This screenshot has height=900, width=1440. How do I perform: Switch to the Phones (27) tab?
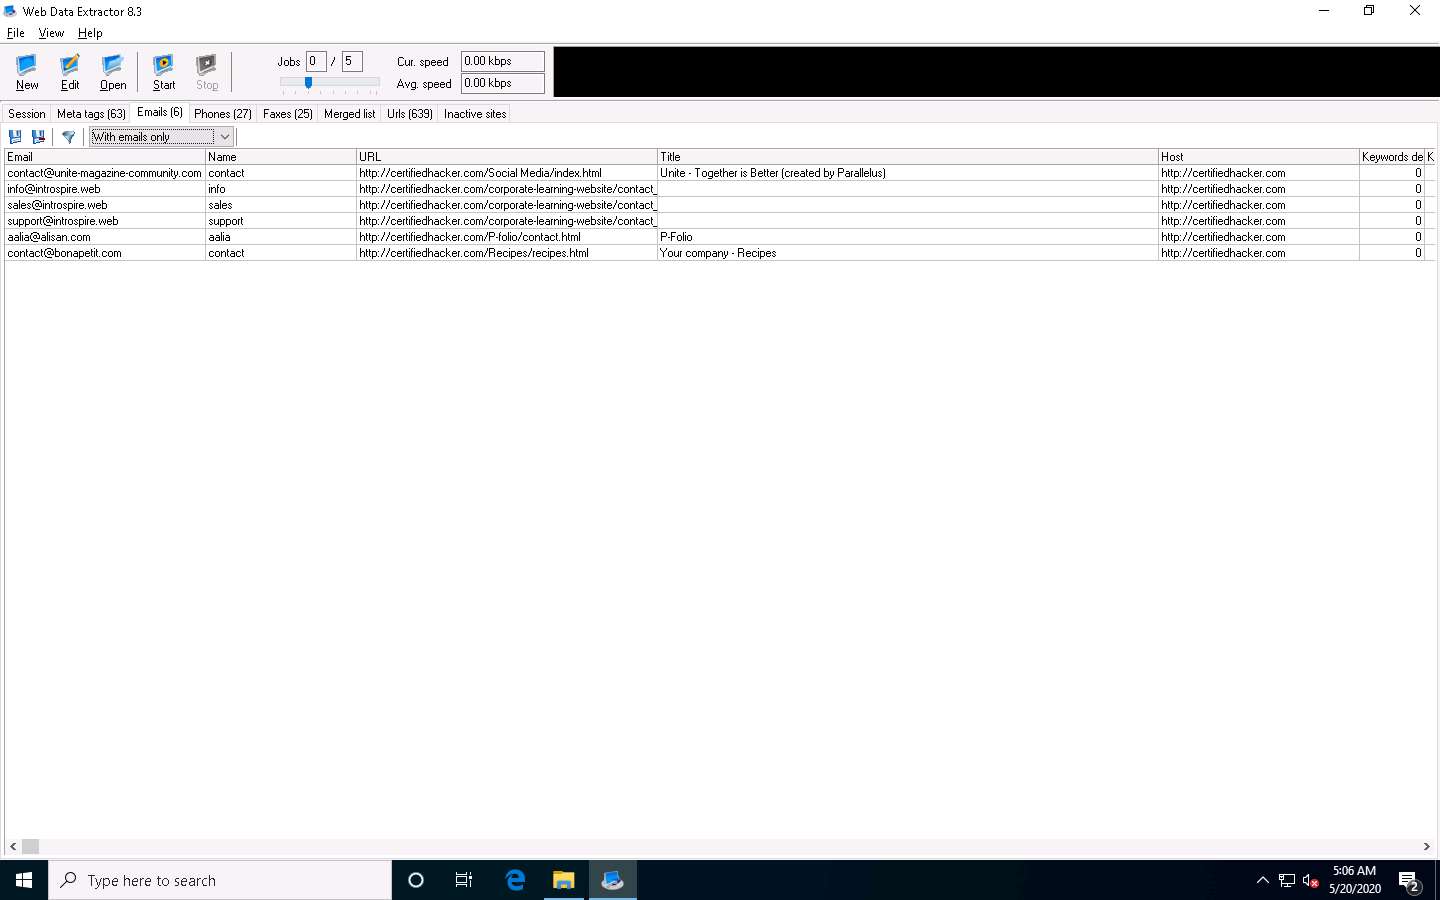pos(223,114)
